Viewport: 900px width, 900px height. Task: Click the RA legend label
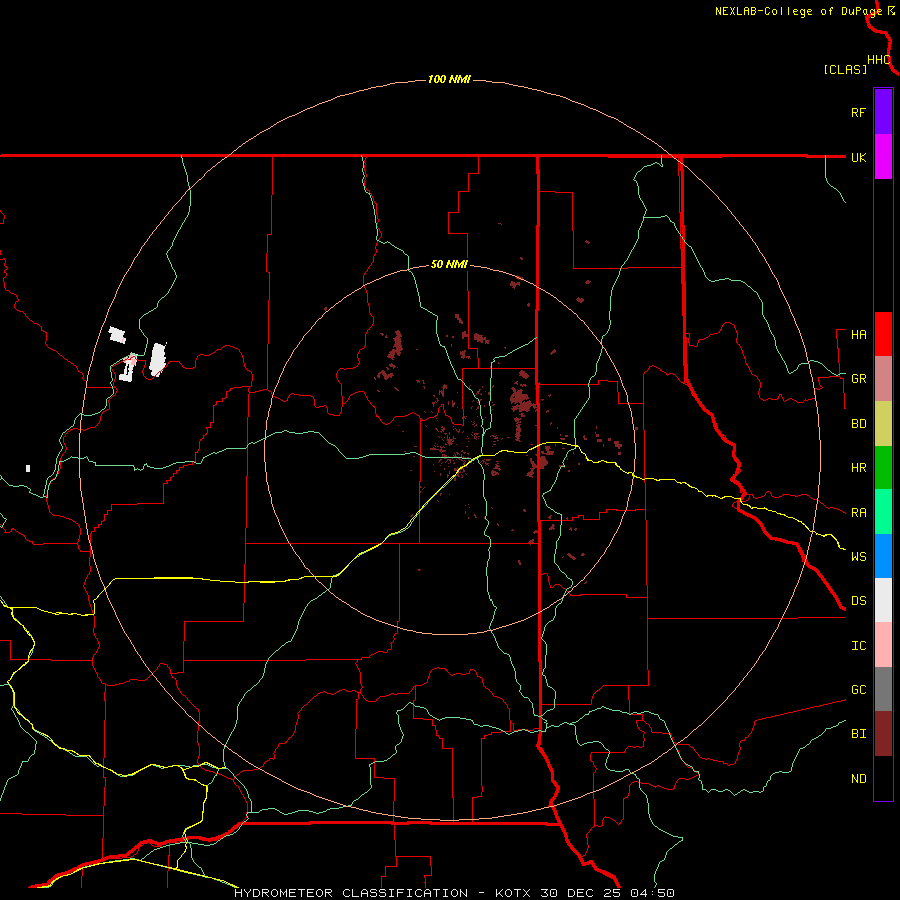click(x=858, y=513)
